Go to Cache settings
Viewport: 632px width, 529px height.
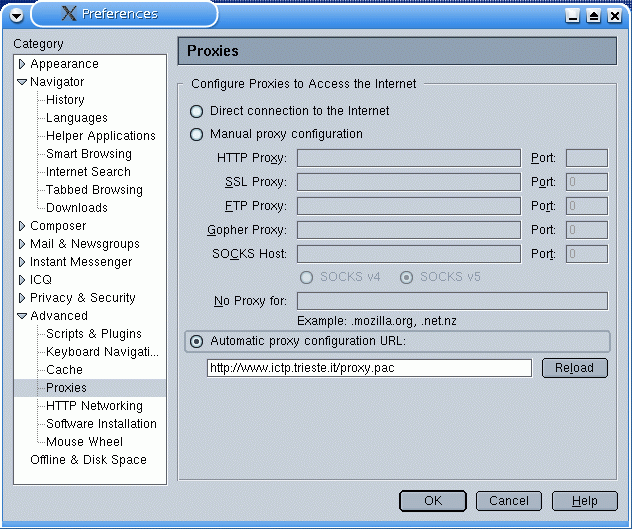pos(64,370)
